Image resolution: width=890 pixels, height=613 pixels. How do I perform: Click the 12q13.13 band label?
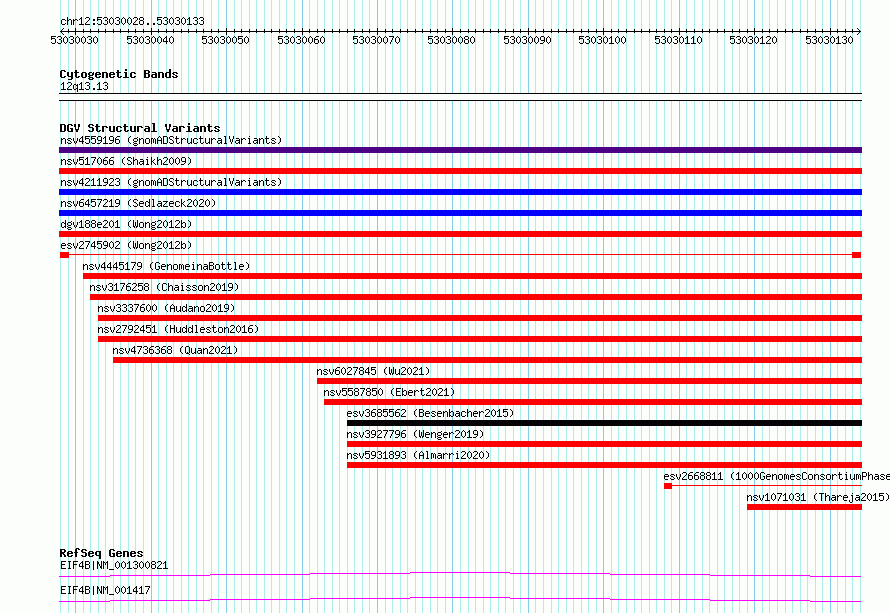coord(84,86)
